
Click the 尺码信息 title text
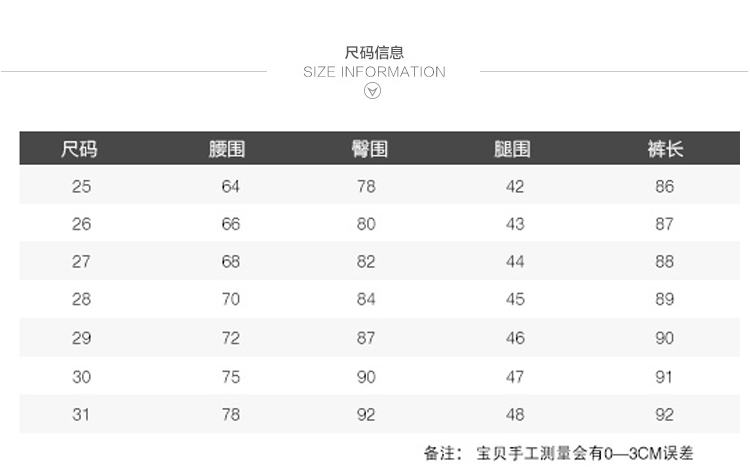[374, 53]
